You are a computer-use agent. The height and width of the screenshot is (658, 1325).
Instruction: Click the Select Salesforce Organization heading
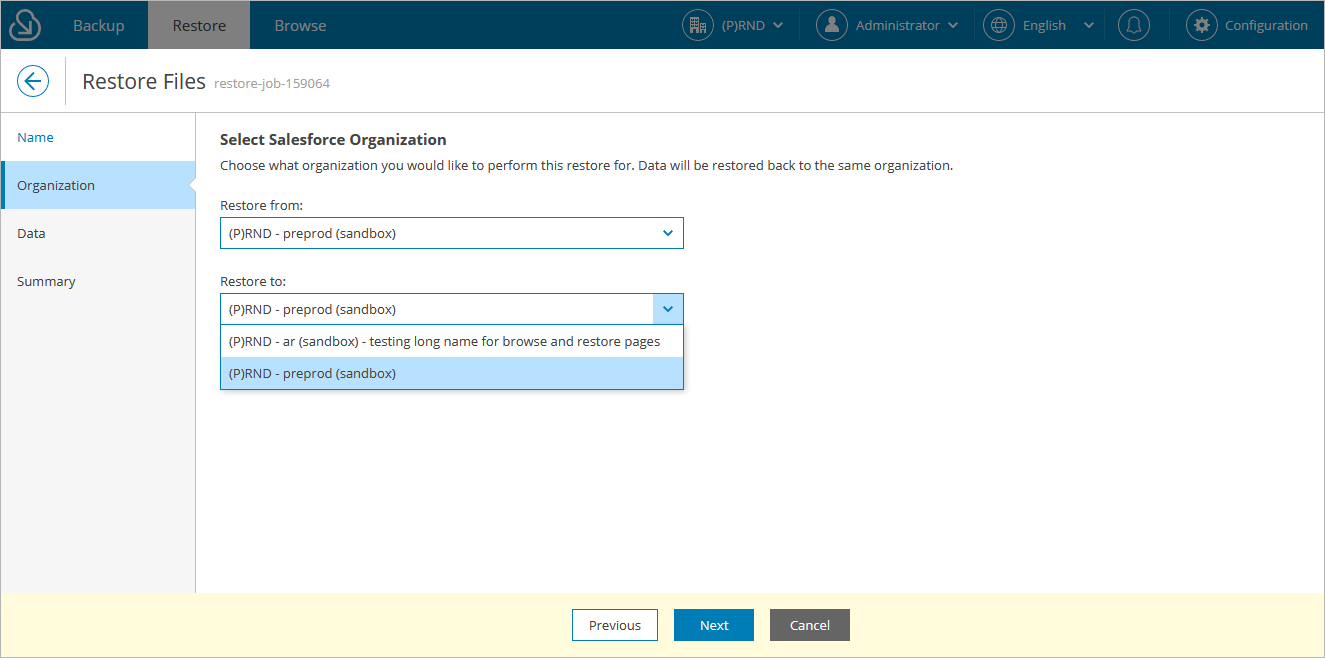pyautogui.click(x=333, y=139)
